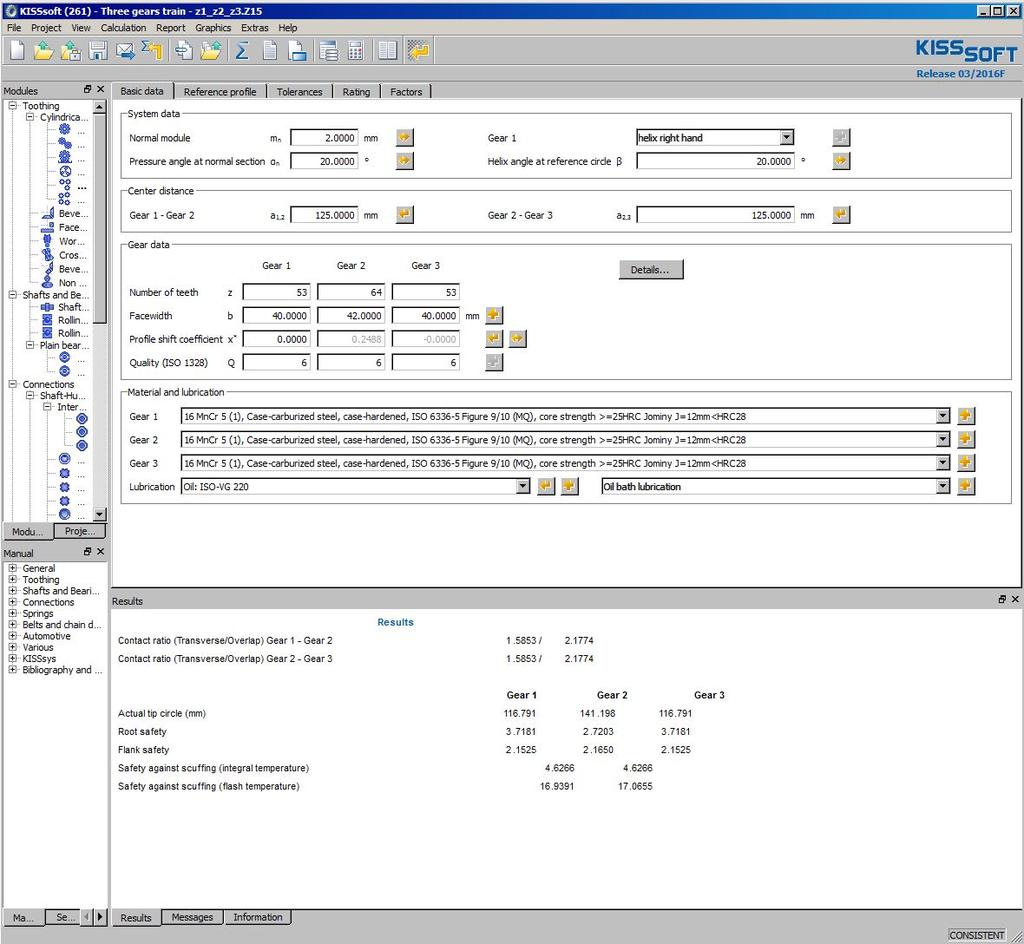Switch to the Factors tab
Screen dimensions: 1024x944
click(406, 91)
